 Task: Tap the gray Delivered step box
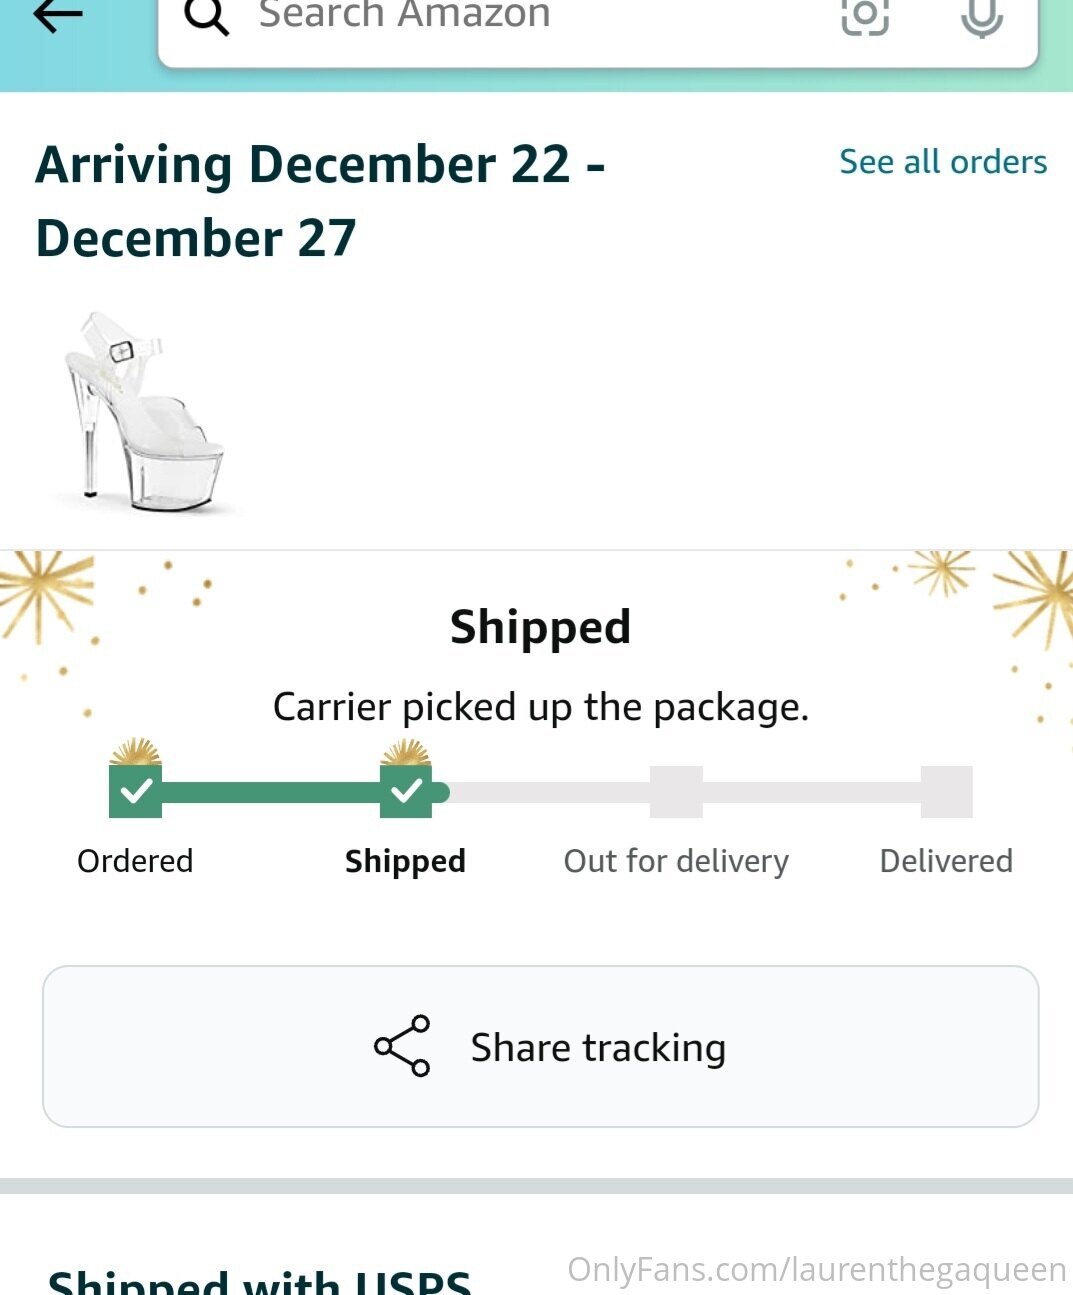946,792
